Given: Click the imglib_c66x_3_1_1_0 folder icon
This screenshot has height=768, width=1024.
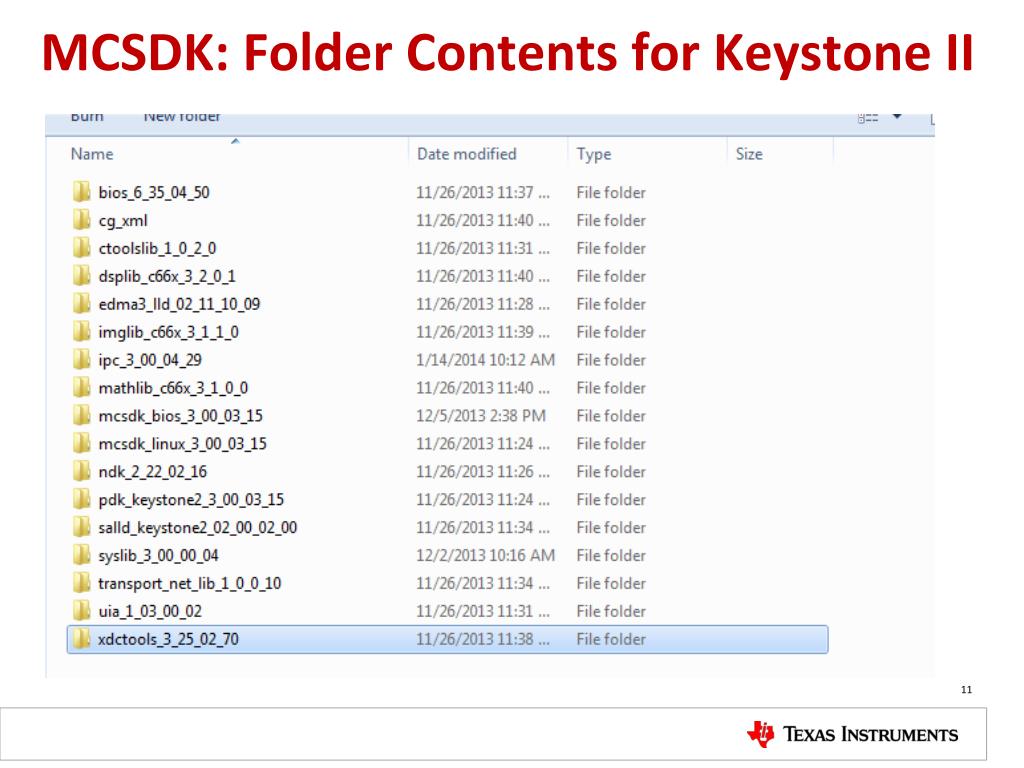Looking at the screenshot, I should [x=82, y=332].
